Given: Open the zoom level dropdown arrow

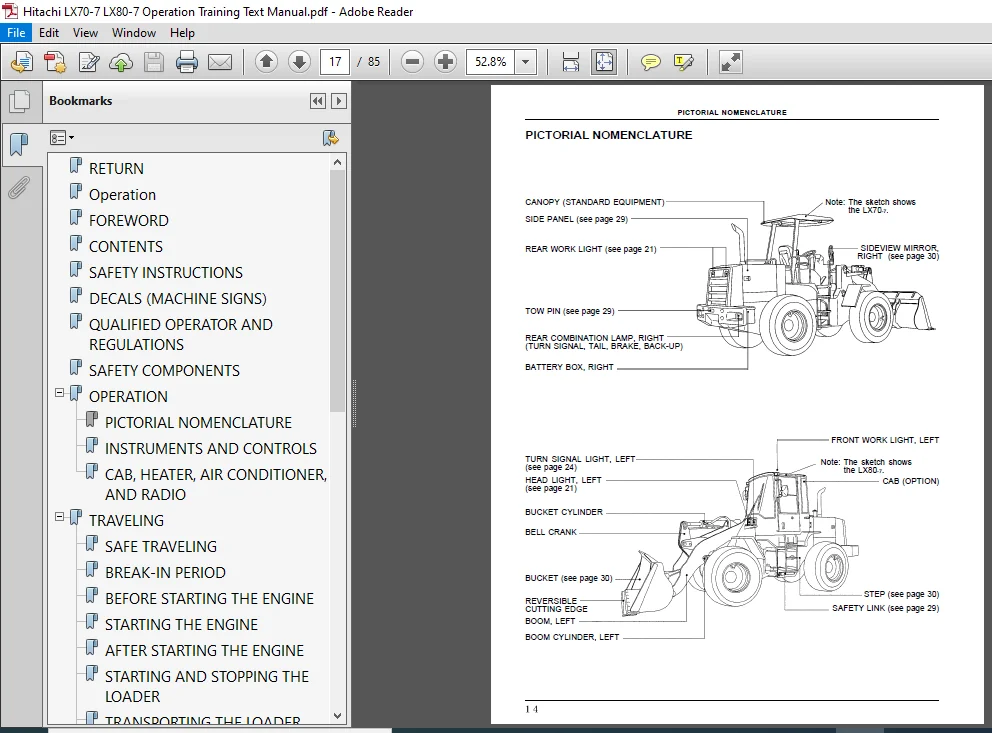Looking at the screenshot, I should tap(525, 62).
